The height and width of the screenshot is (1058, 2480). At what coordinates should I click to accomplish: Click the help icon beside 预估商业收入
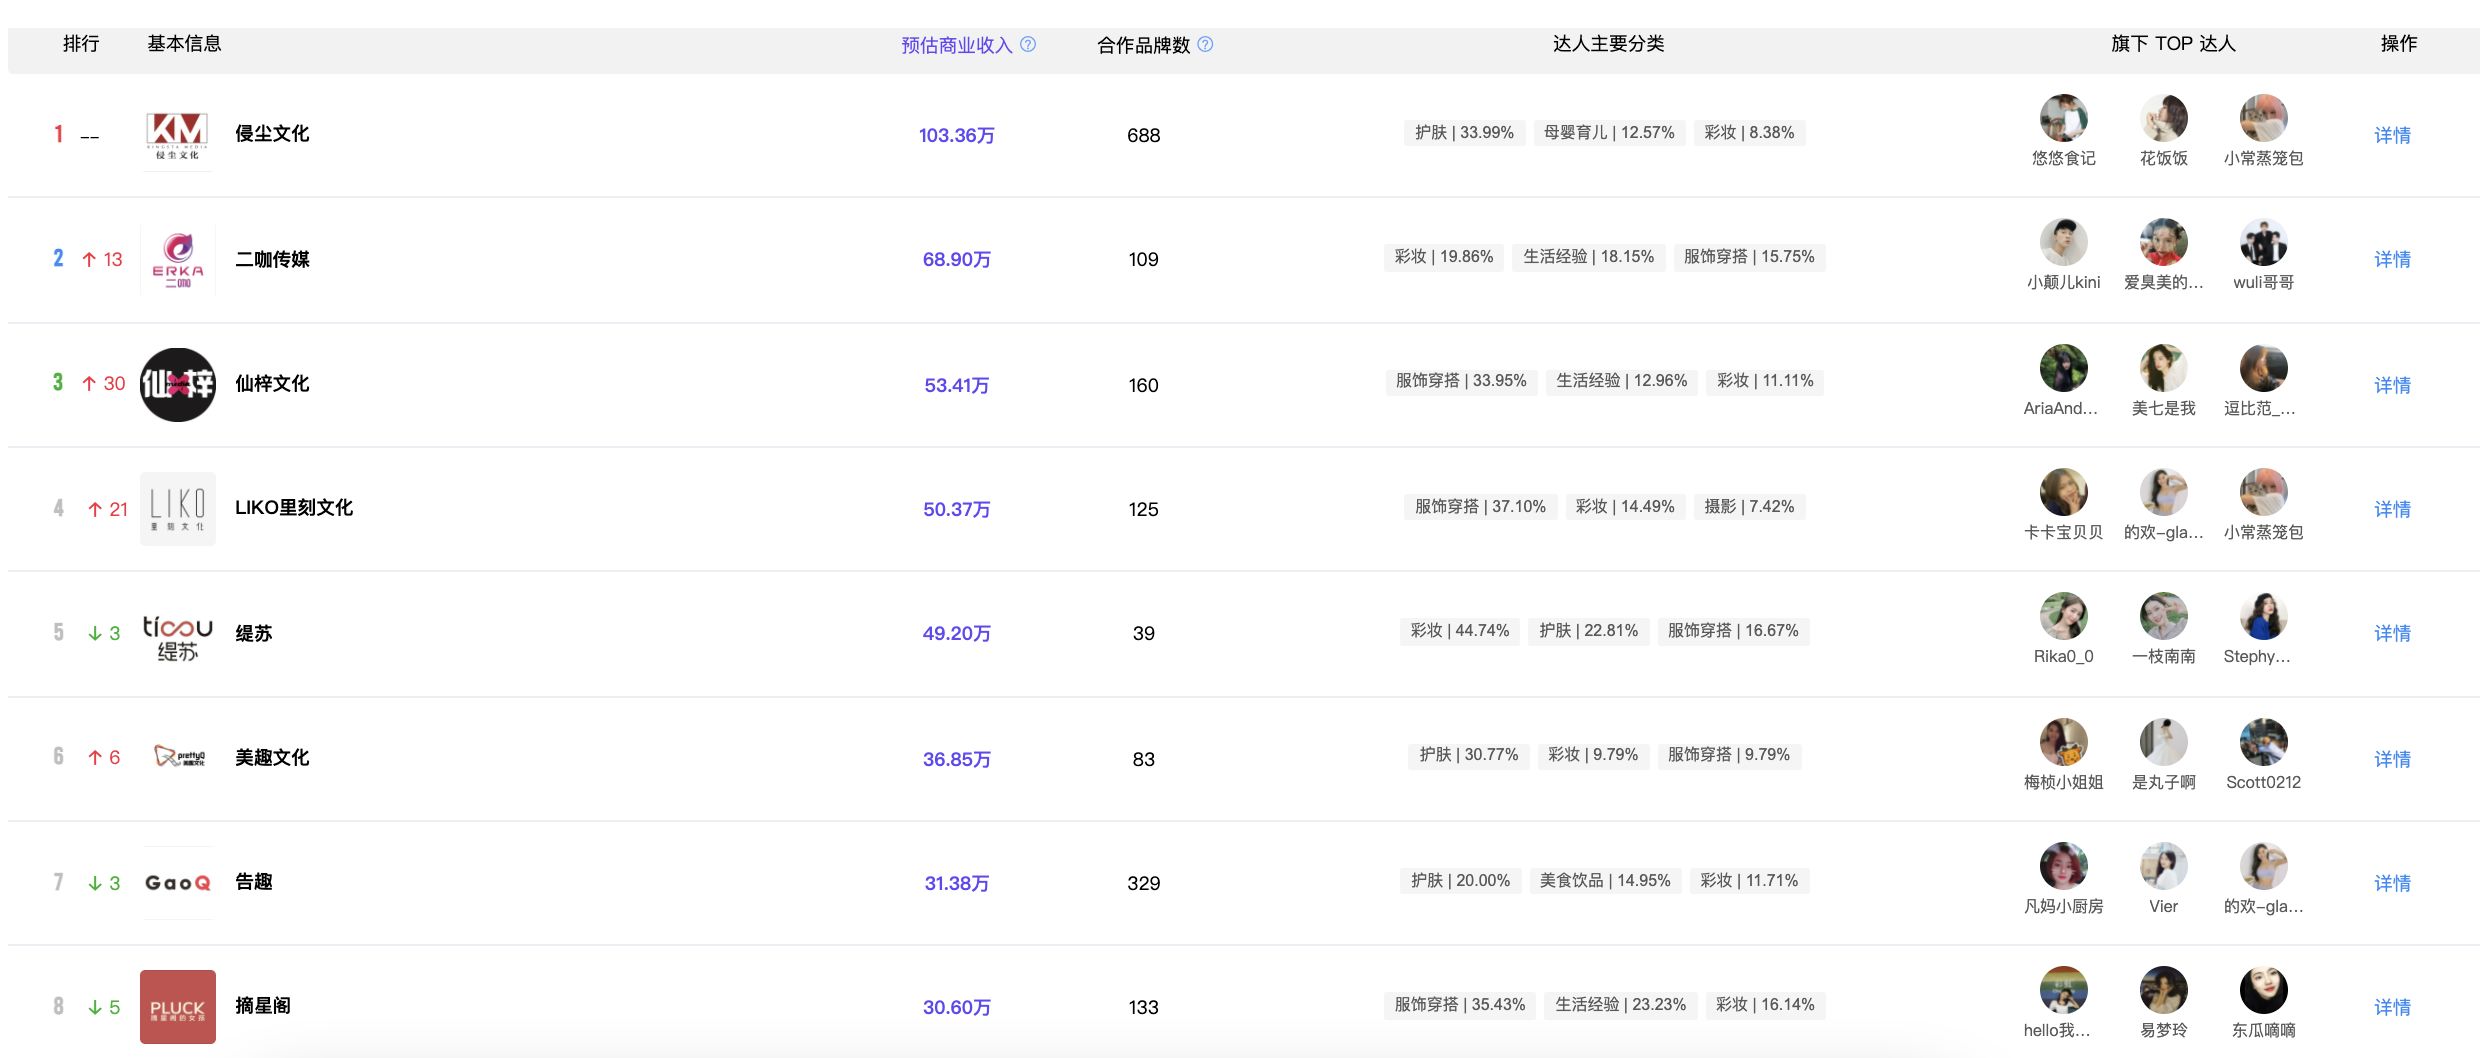point(1028,44)
